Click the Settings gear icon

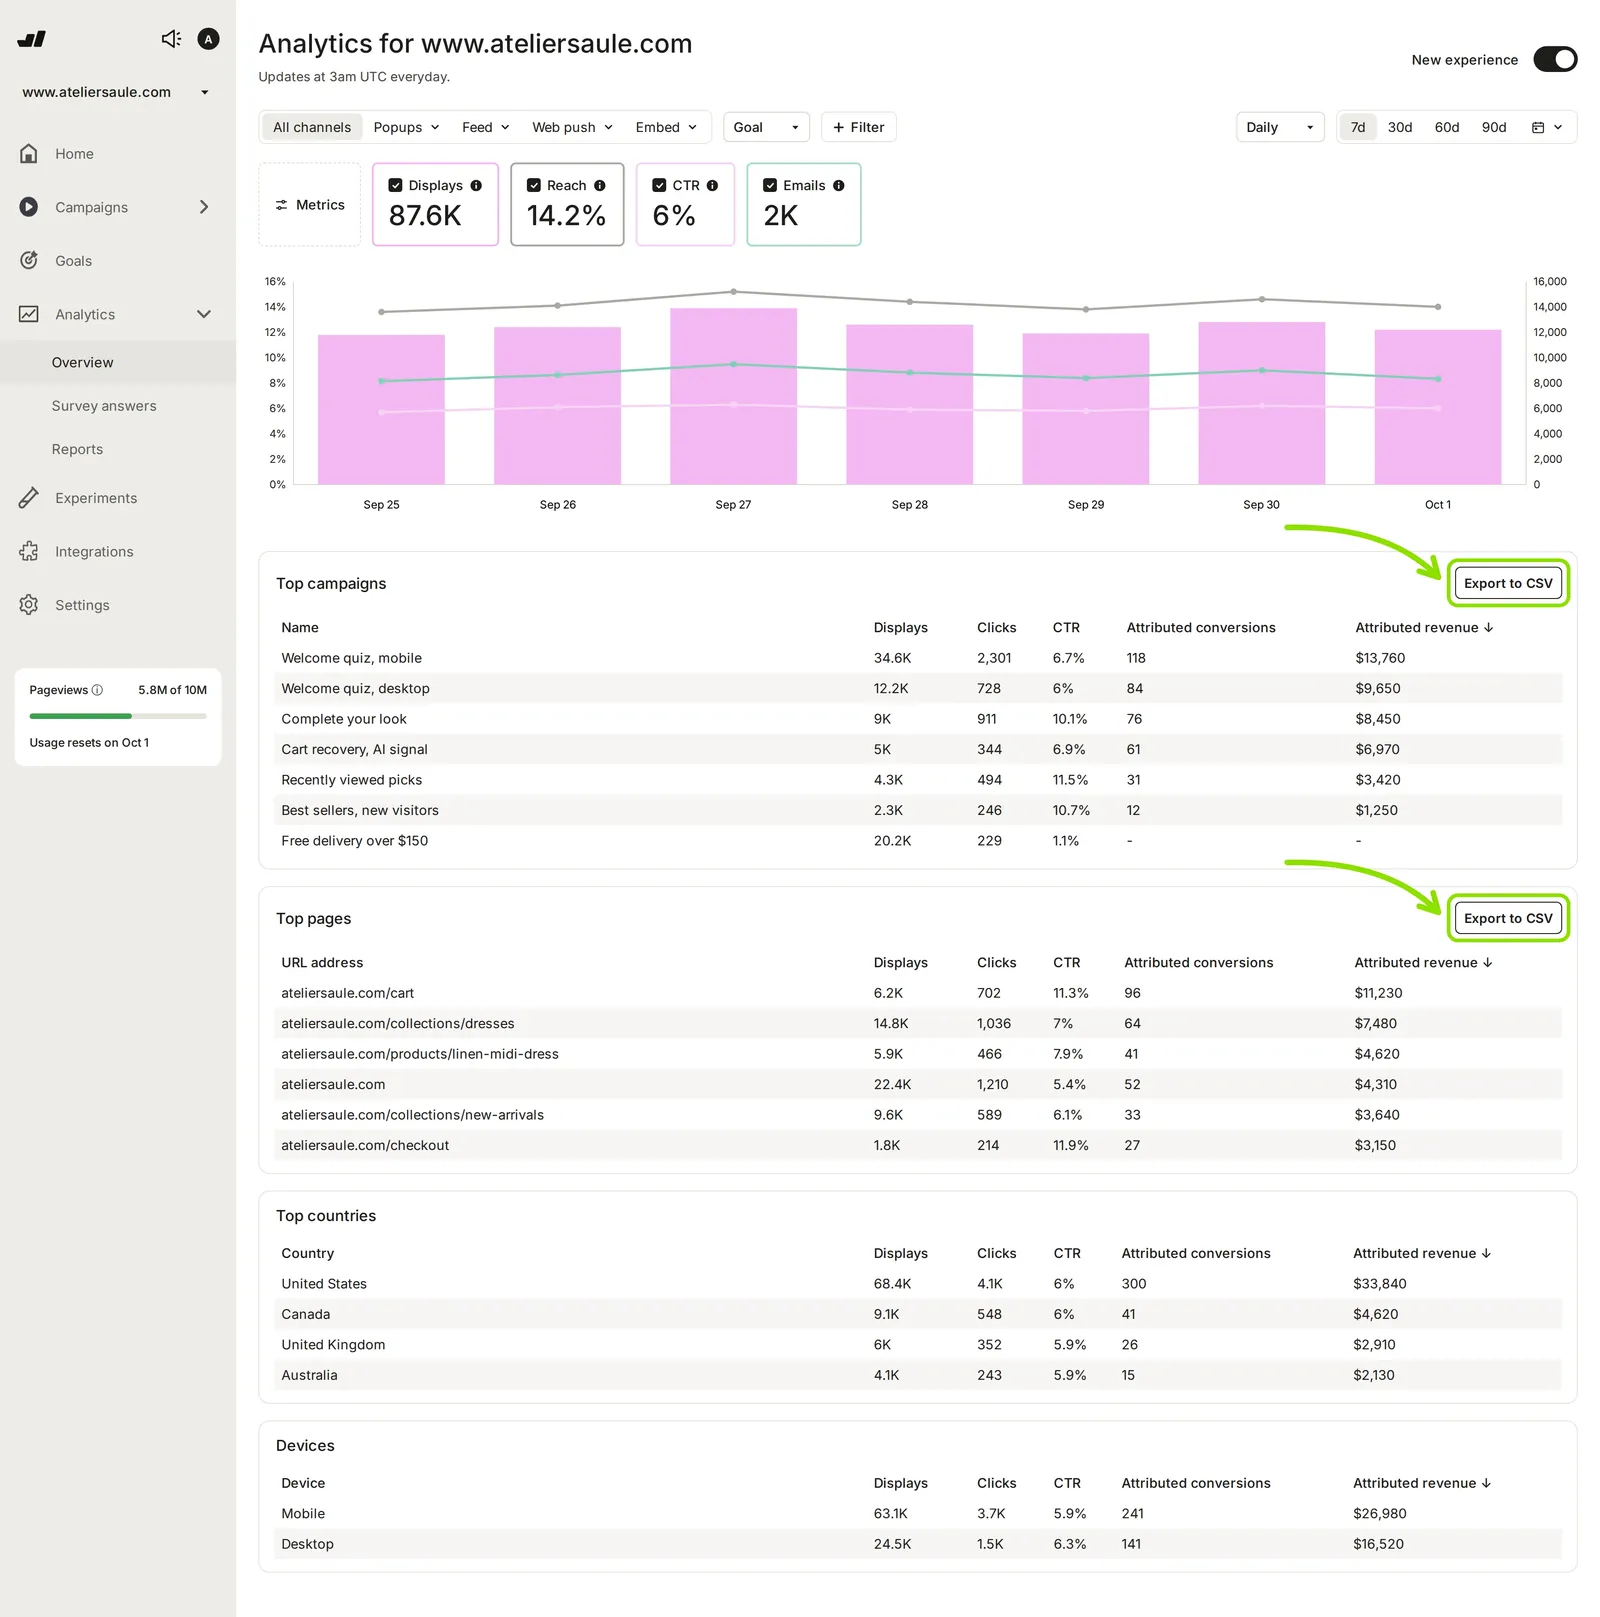[29, 605]
